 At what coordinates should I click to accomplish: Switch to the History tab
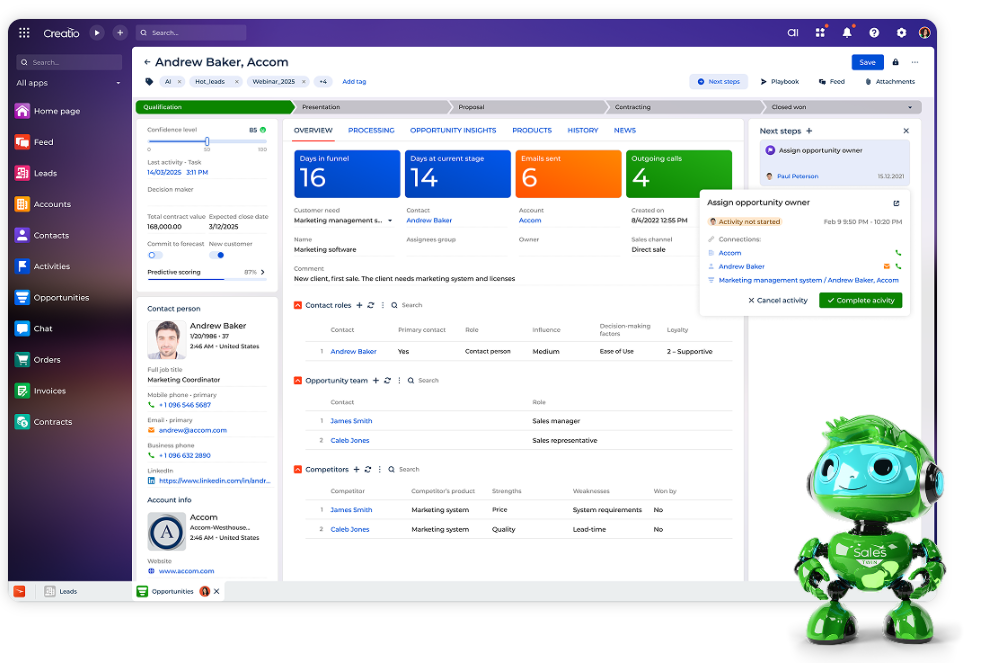pyautogui.click(x=584, y=130)
